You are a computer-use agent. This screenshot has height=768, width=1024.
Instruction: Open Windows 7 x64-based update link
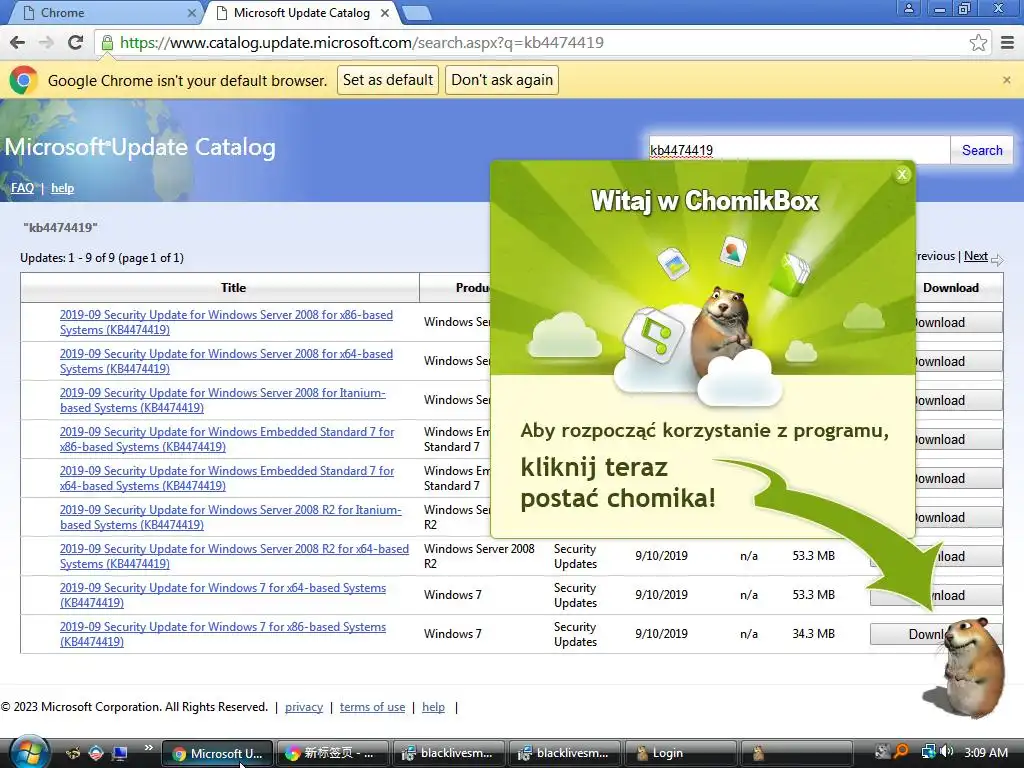(x=223, y=595)
